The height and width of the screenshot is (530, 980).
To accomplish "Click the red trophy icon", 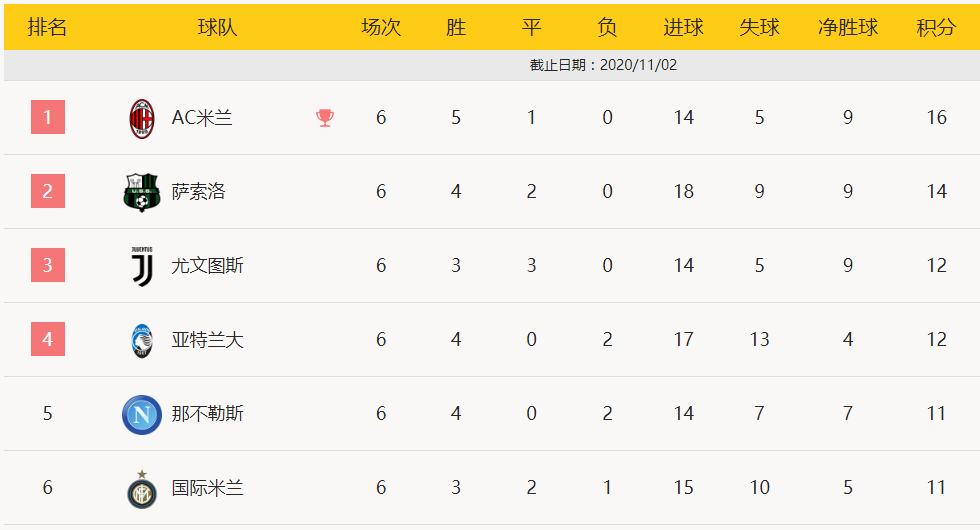I will 325,118.
